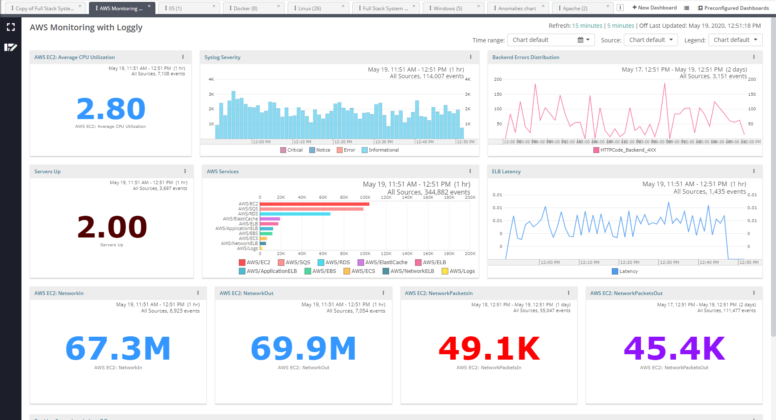This screenshot has height=420, width=776.
Task: Toggle AWS/EC2 series in AWS Services legend
Action: tap(258, 263)
